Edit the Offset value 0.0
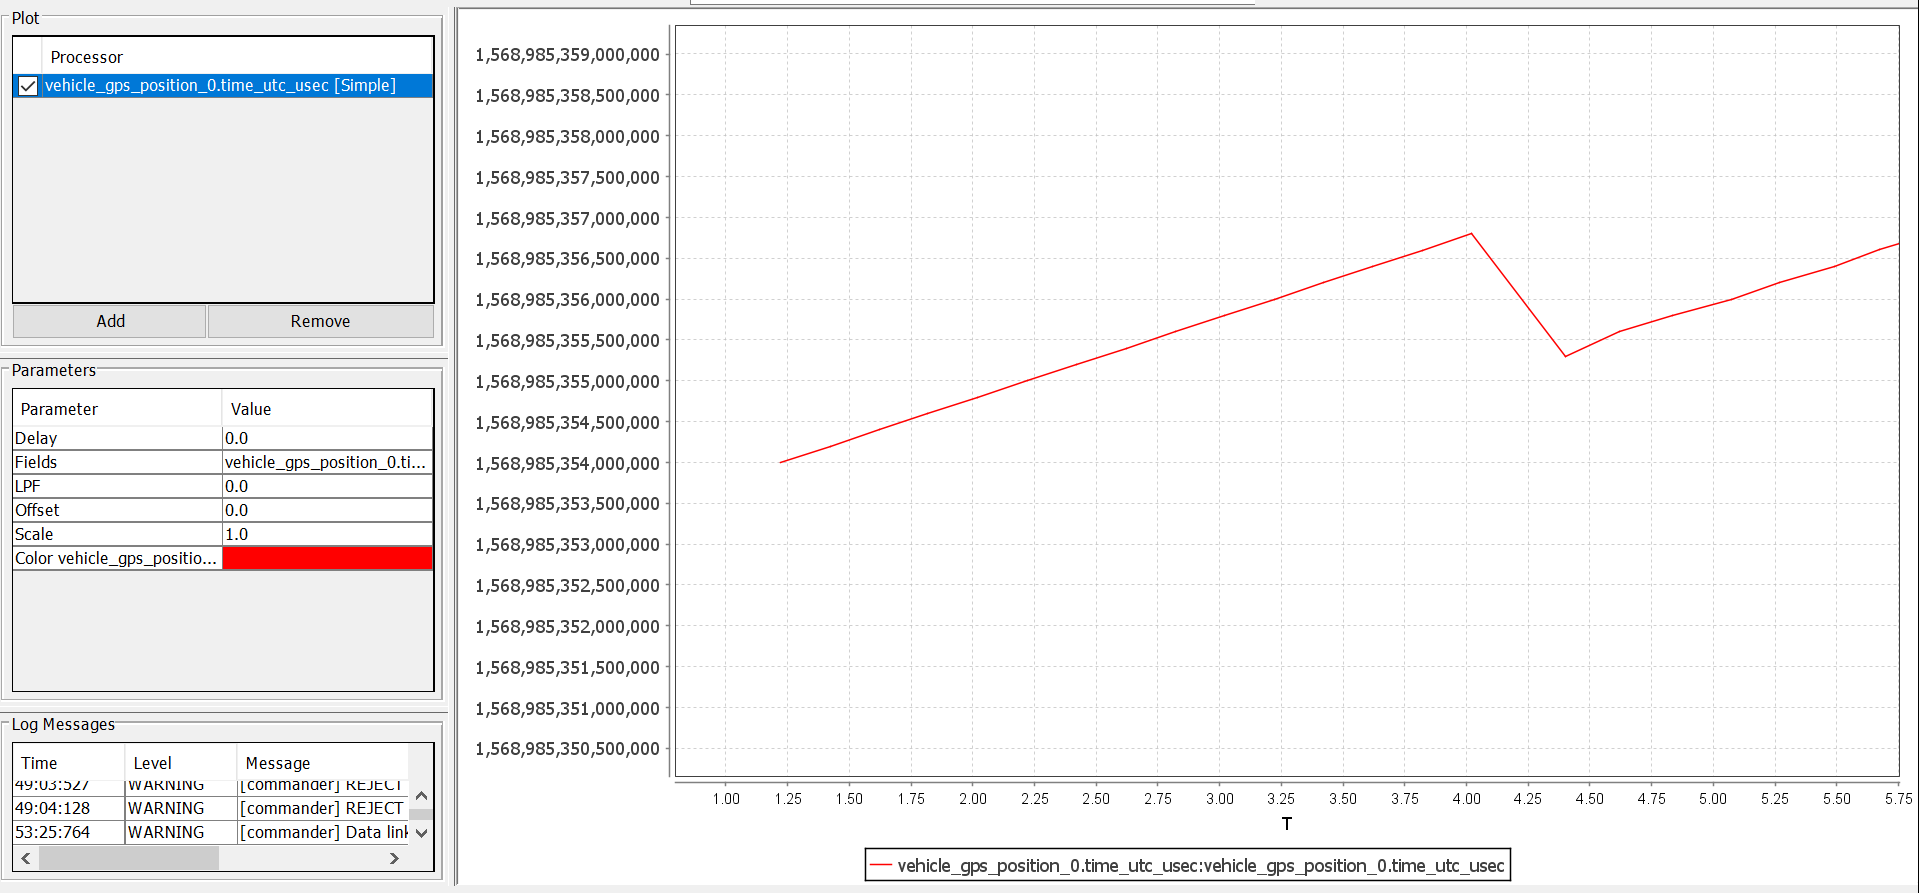 click(327, 510)
